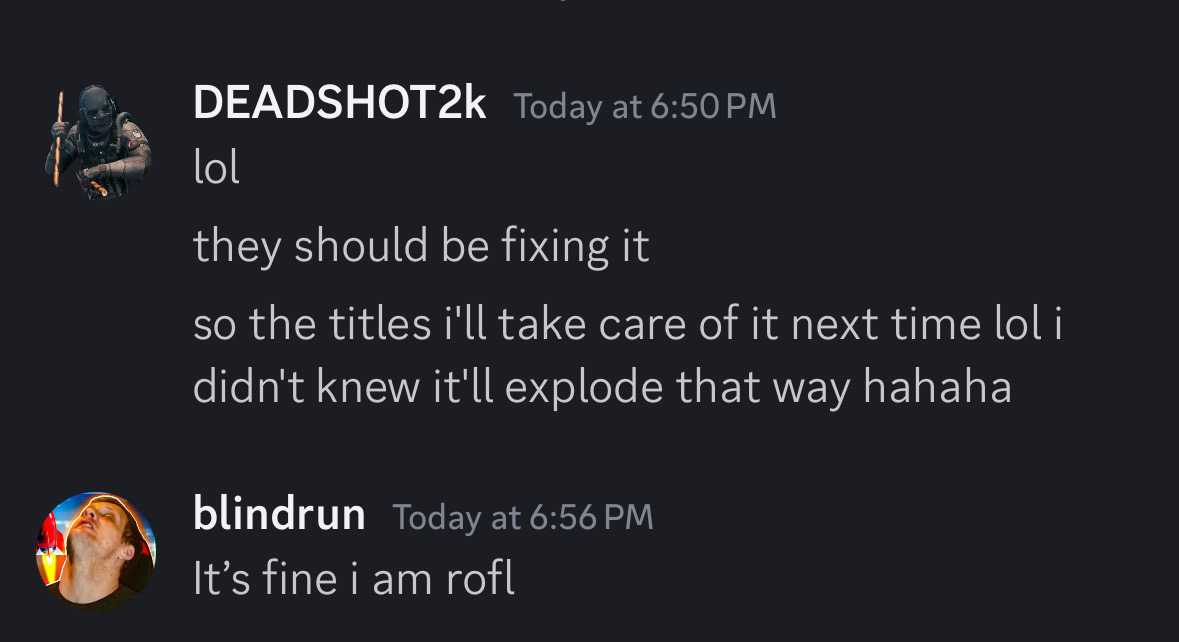Select the "they should be fixing it" message
The height and width of the screenshot is (642, 1179).
coord(421,246)
